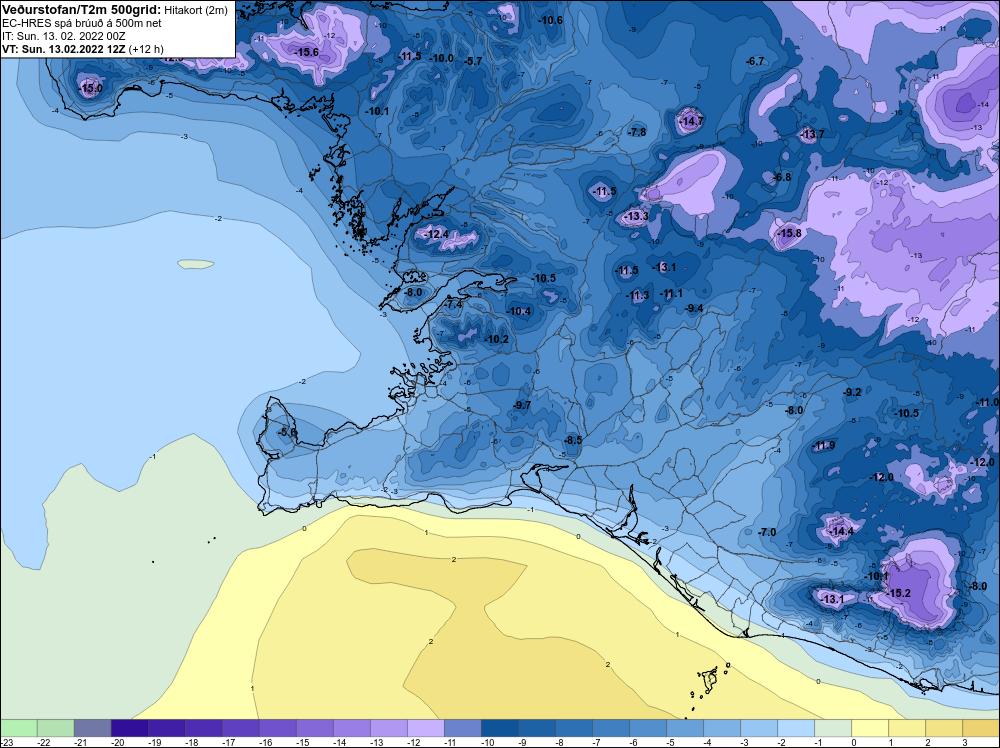This screenshot has width=1000, height=748.
Task: Pick the -13.3 temperature label
Action: pyautogui.click(x=636, y=217)
